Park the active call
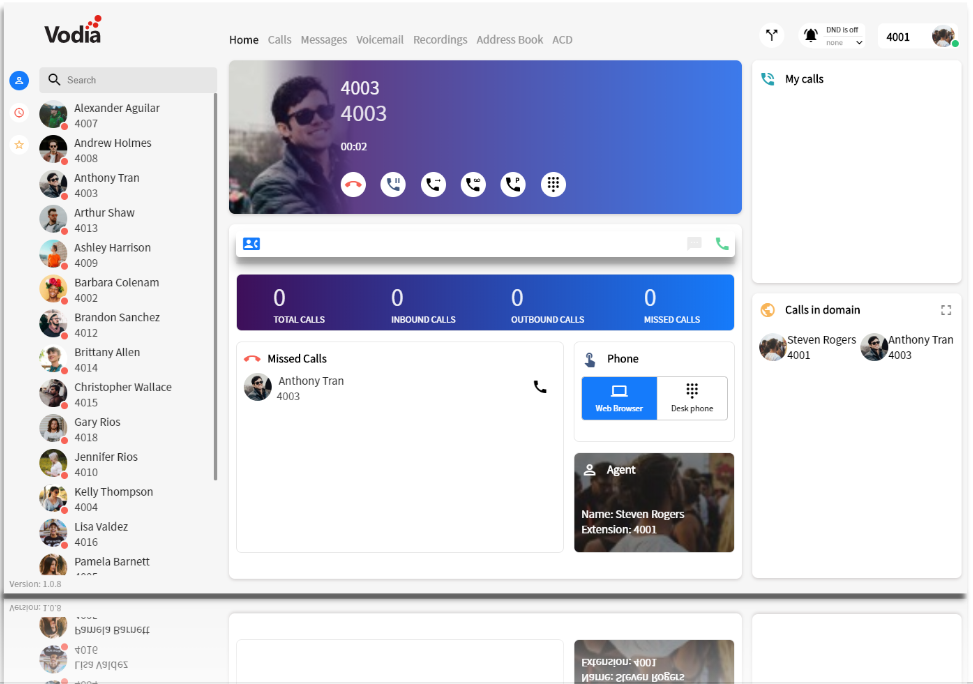The height and width of the screenshot is (684, 973). [513, 184]
